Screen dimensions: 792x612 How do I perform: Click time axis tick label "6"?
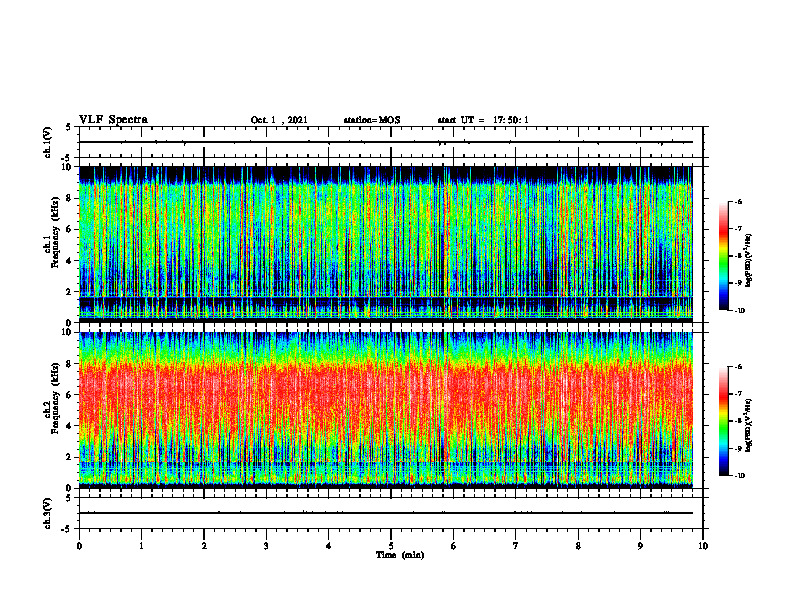[x=454, y=546]
